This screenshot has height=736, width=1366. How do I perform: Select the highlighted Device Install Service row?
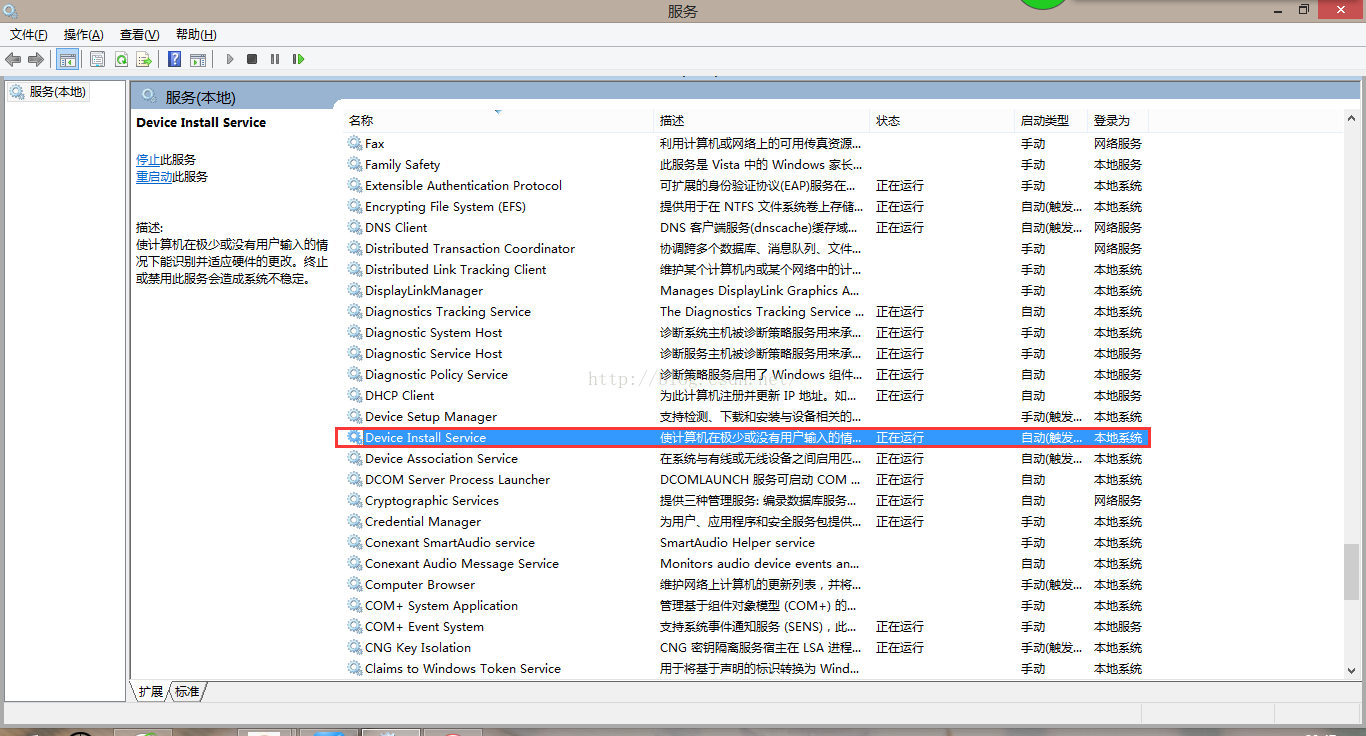[x=745, y=437]
